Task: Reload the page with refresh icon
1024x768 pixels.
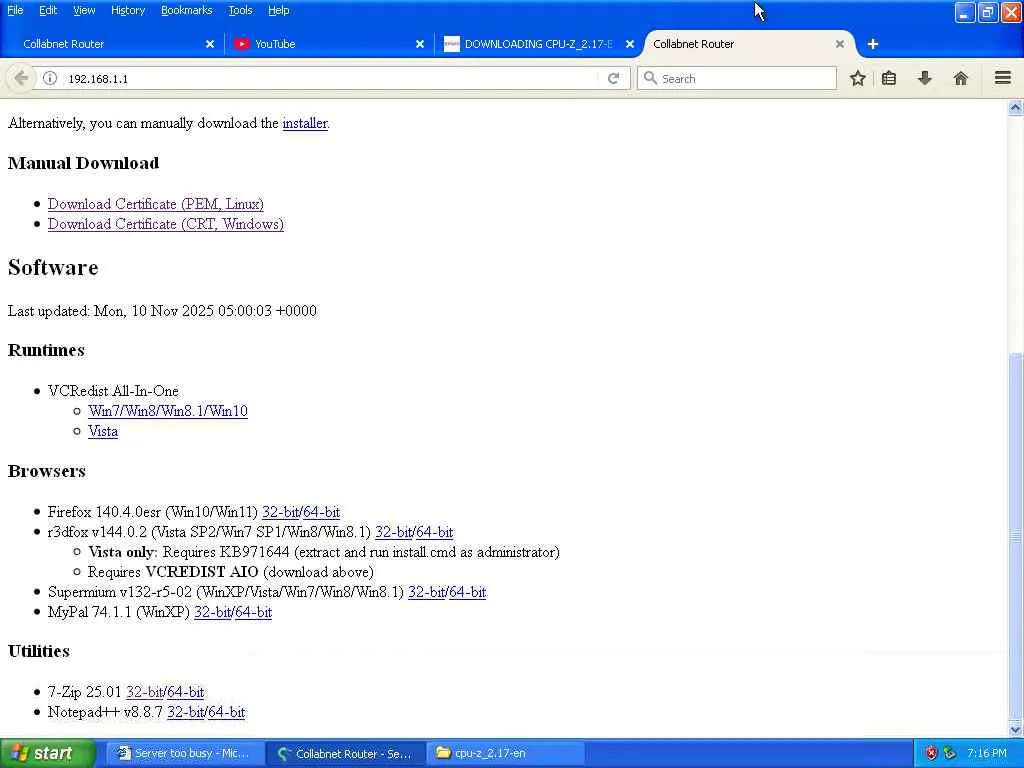Action: click(613, 78)
